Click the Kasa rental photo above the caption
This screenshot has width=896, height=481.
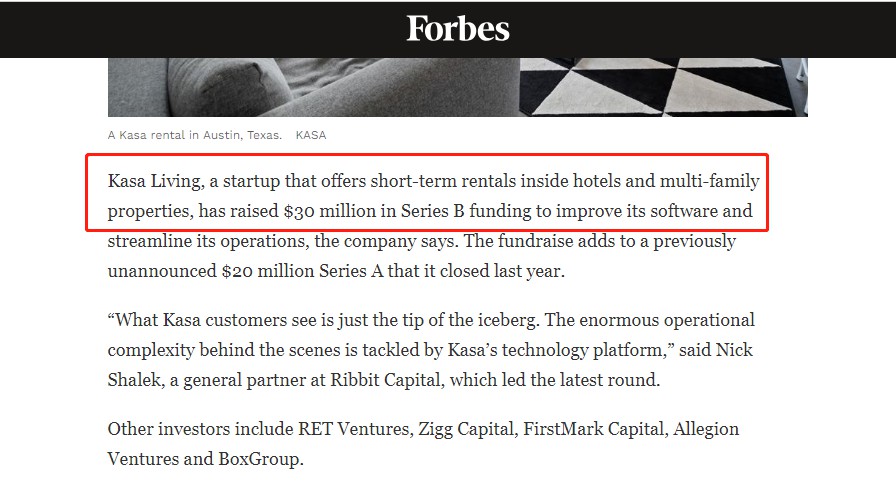click(x=457, y=87)
